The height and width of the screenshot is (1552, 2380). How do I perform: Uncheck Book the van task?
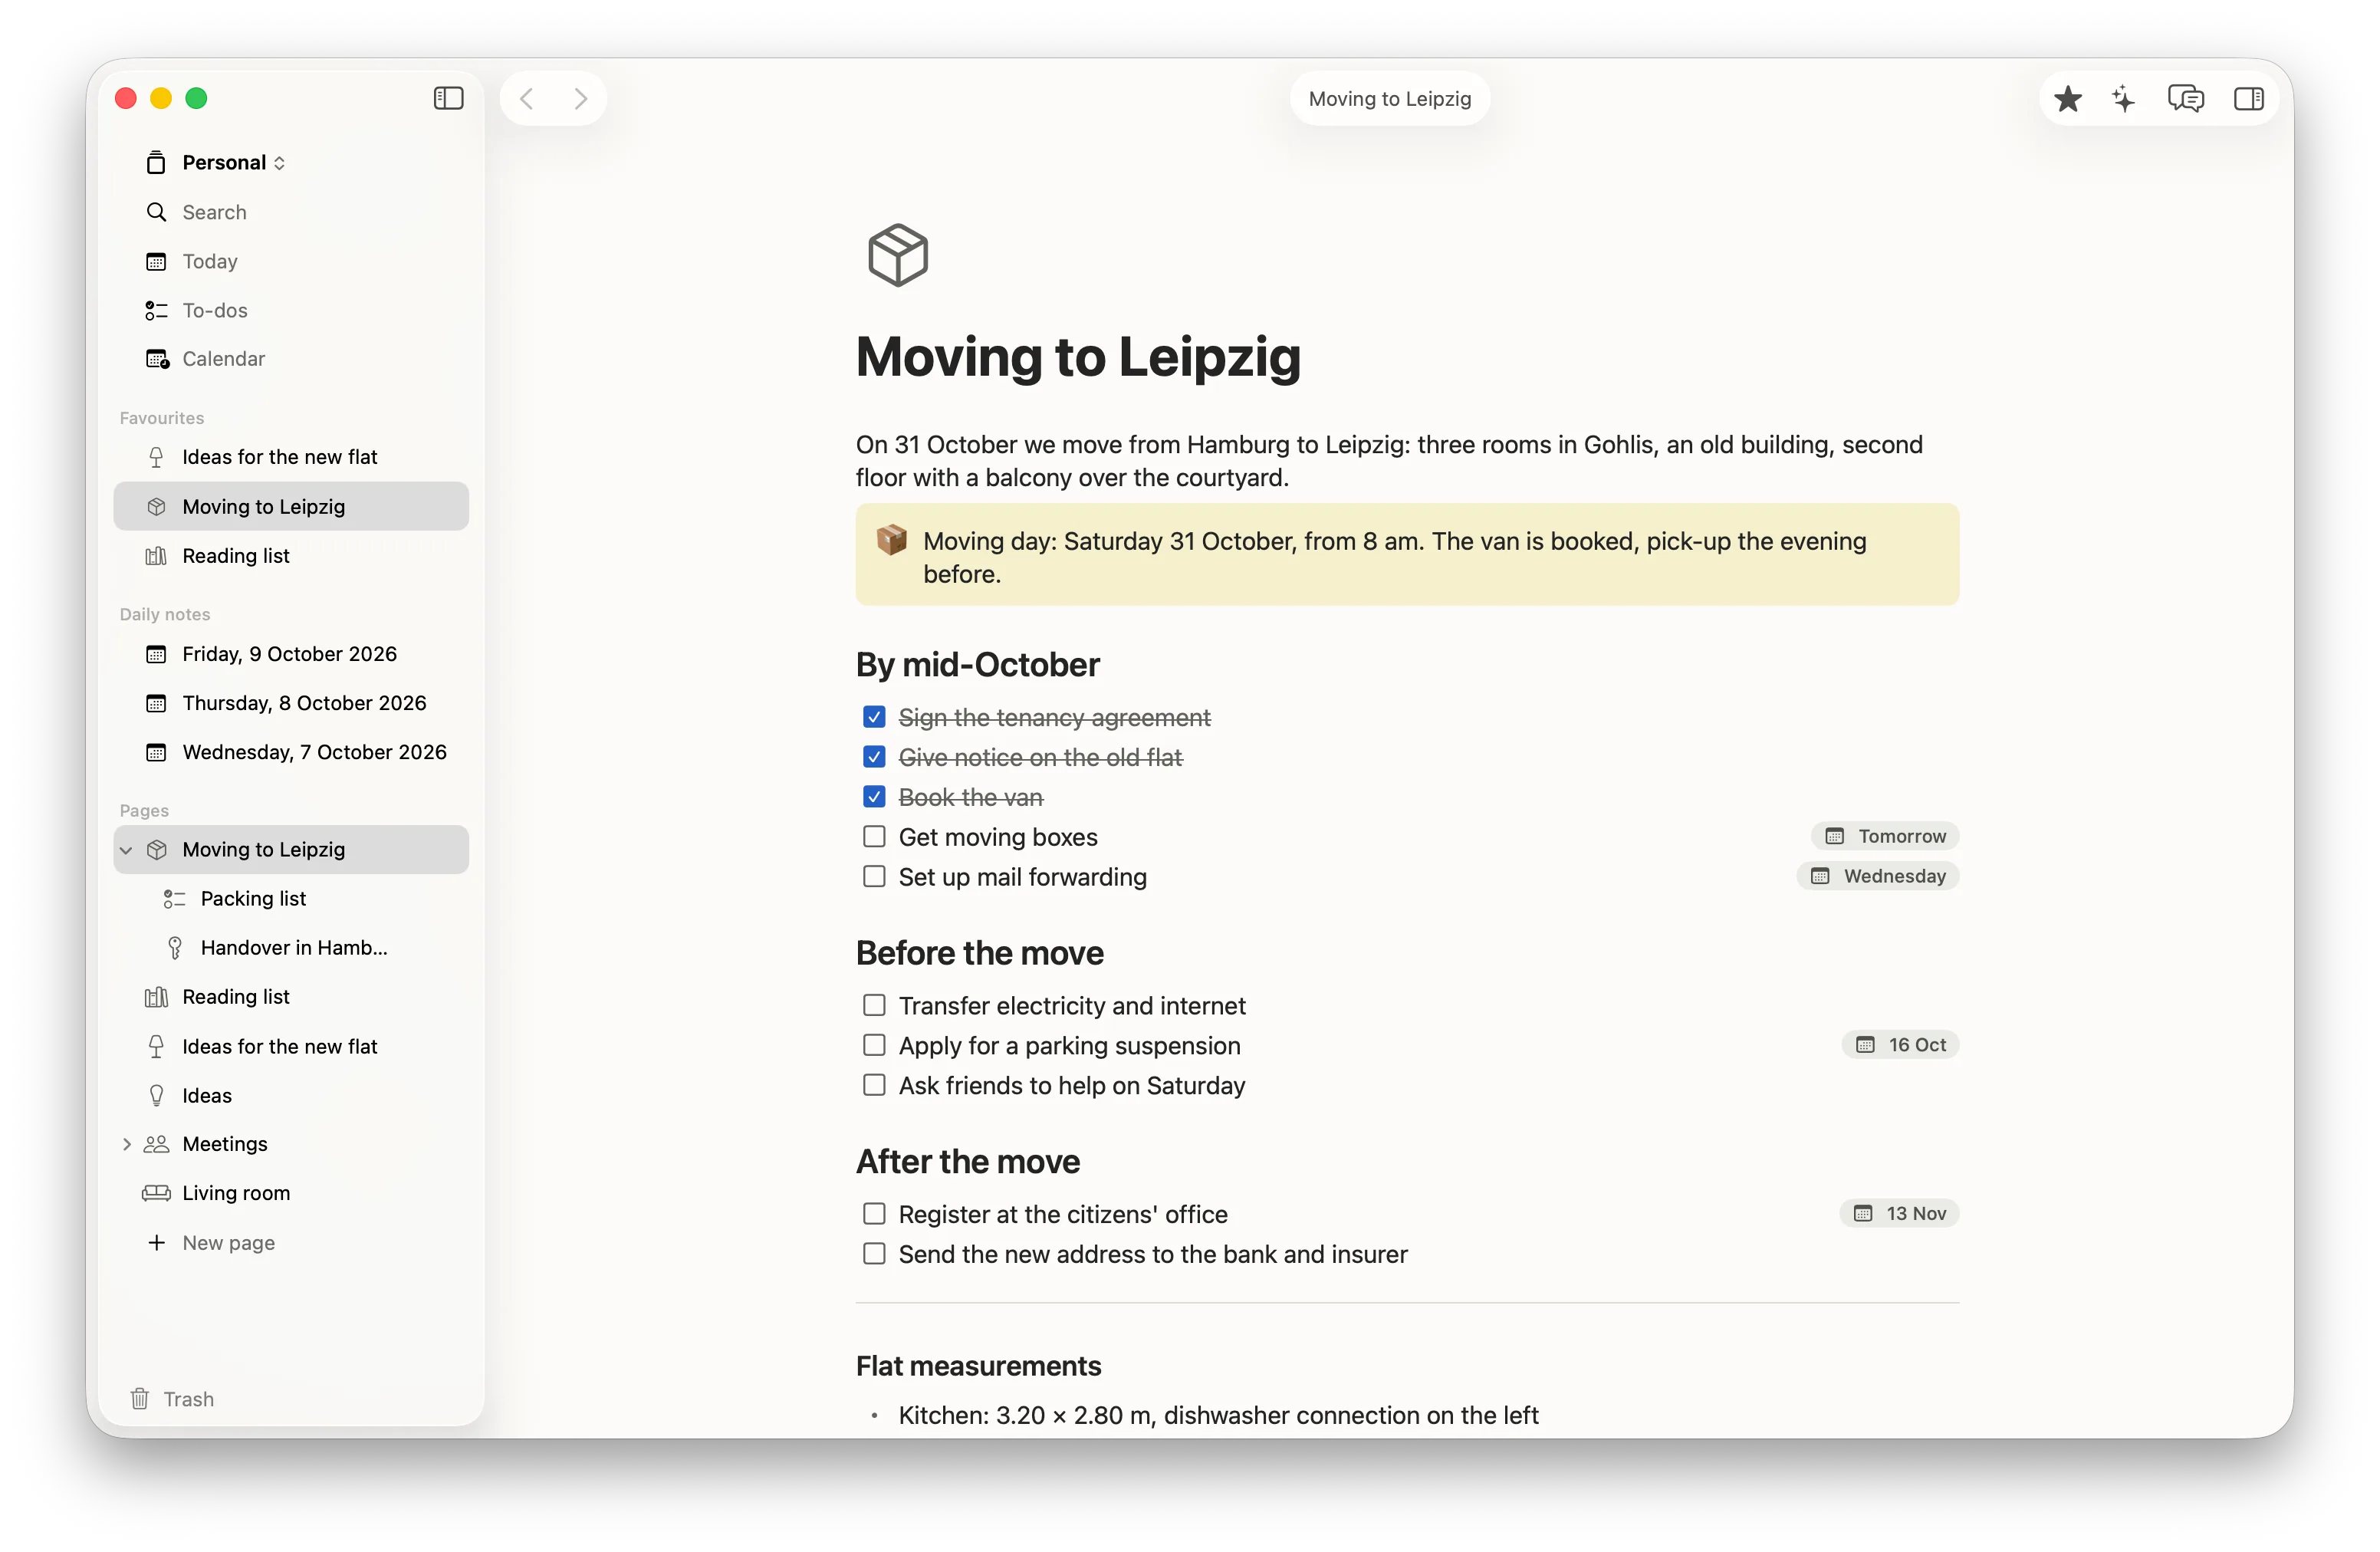point(874,797)
